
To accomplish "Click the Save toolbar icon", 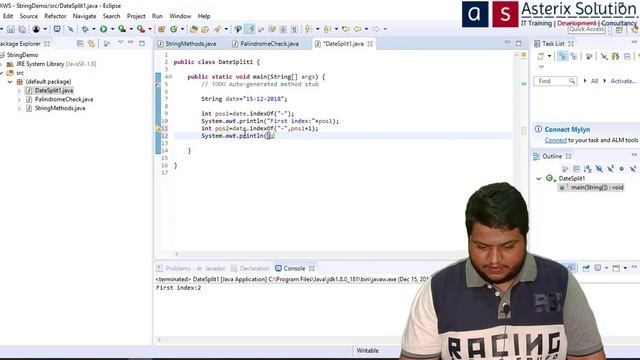I will (11, 29).
